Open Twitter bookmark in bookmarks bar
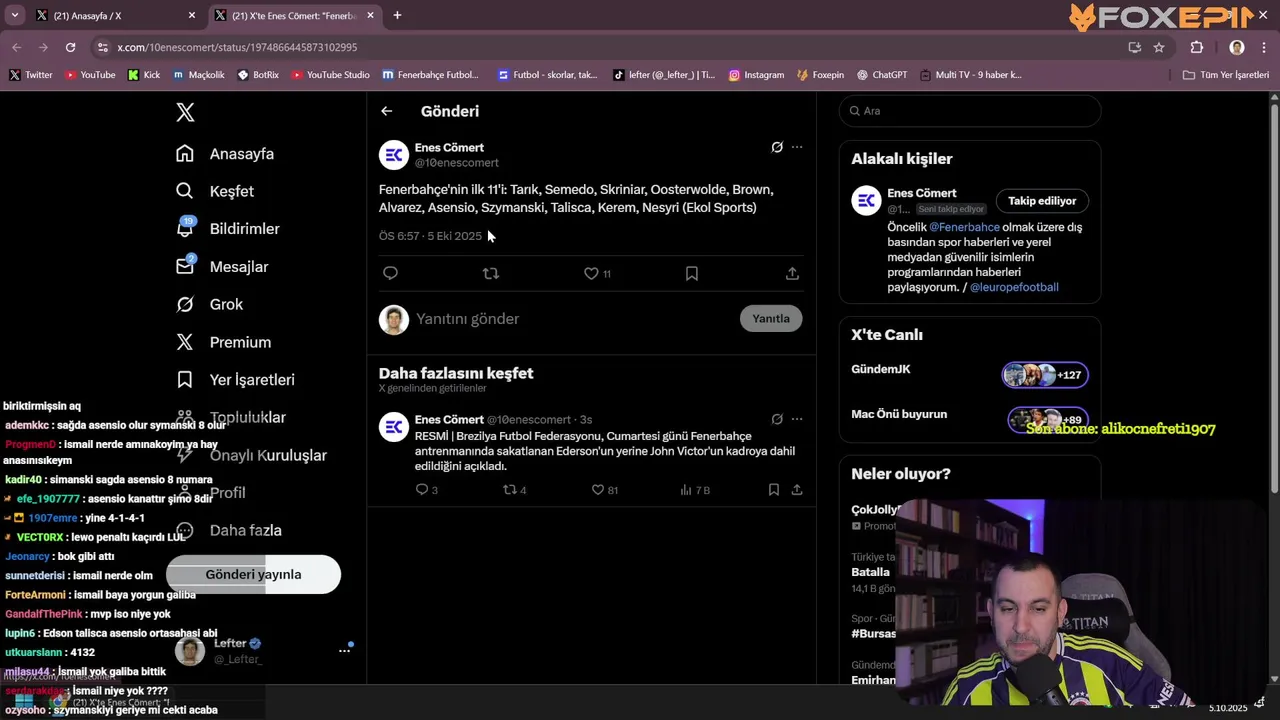This screenshot has width=1280, height=720. click(x=30, y=75)
